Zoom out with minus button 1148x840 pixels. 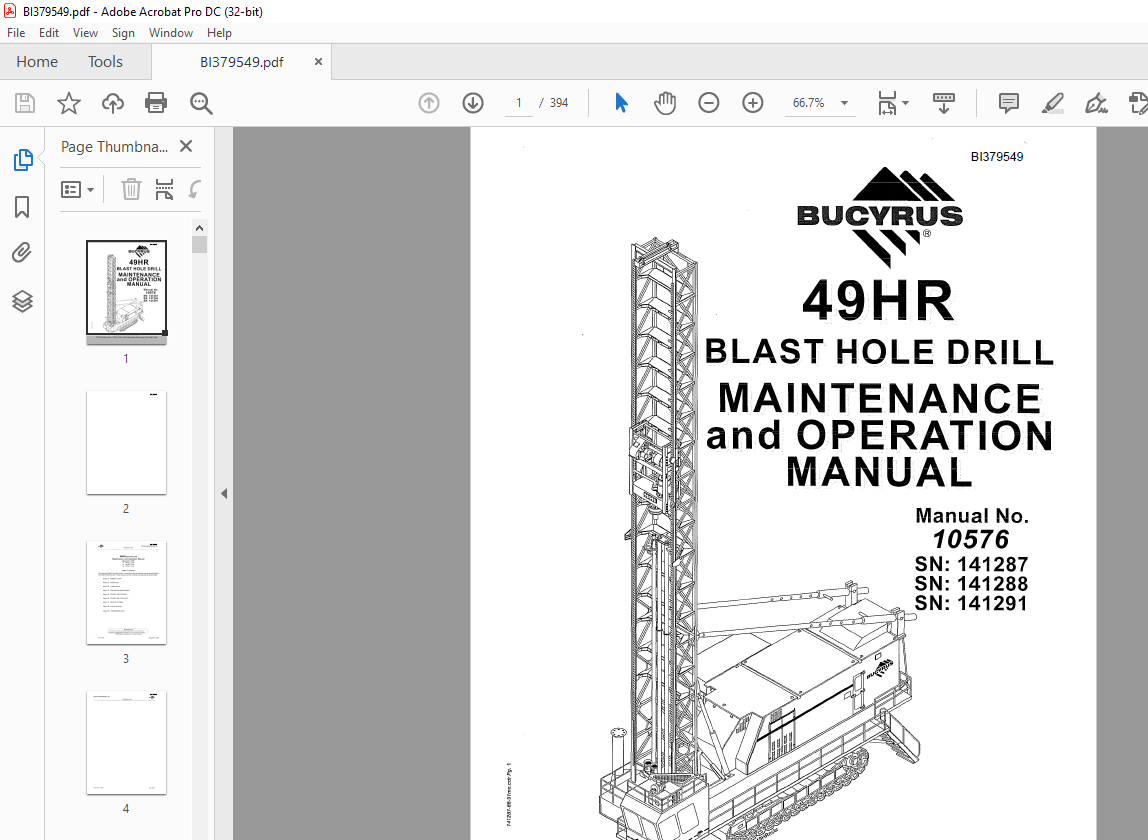click(709, 103)
